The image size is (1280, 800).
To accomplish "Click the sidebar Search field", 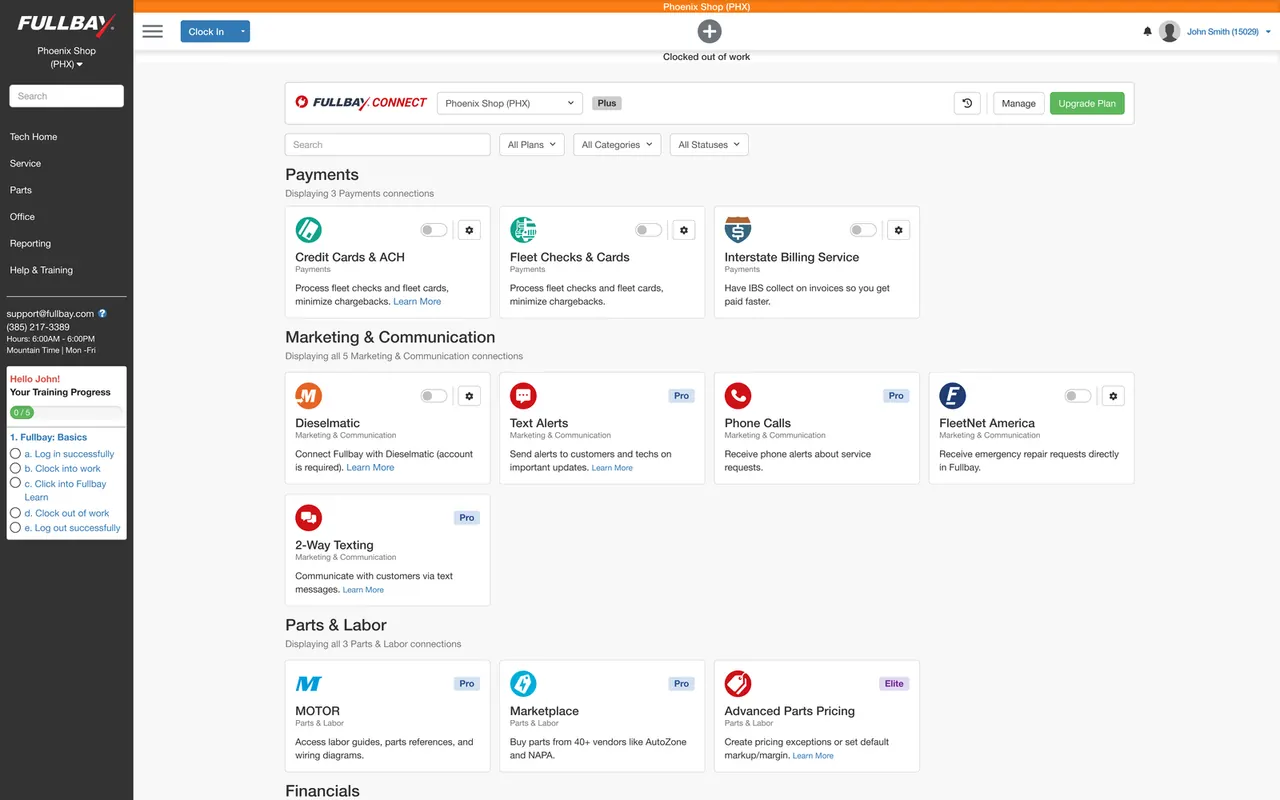I will pyautogui.click(x=66, y=96).
